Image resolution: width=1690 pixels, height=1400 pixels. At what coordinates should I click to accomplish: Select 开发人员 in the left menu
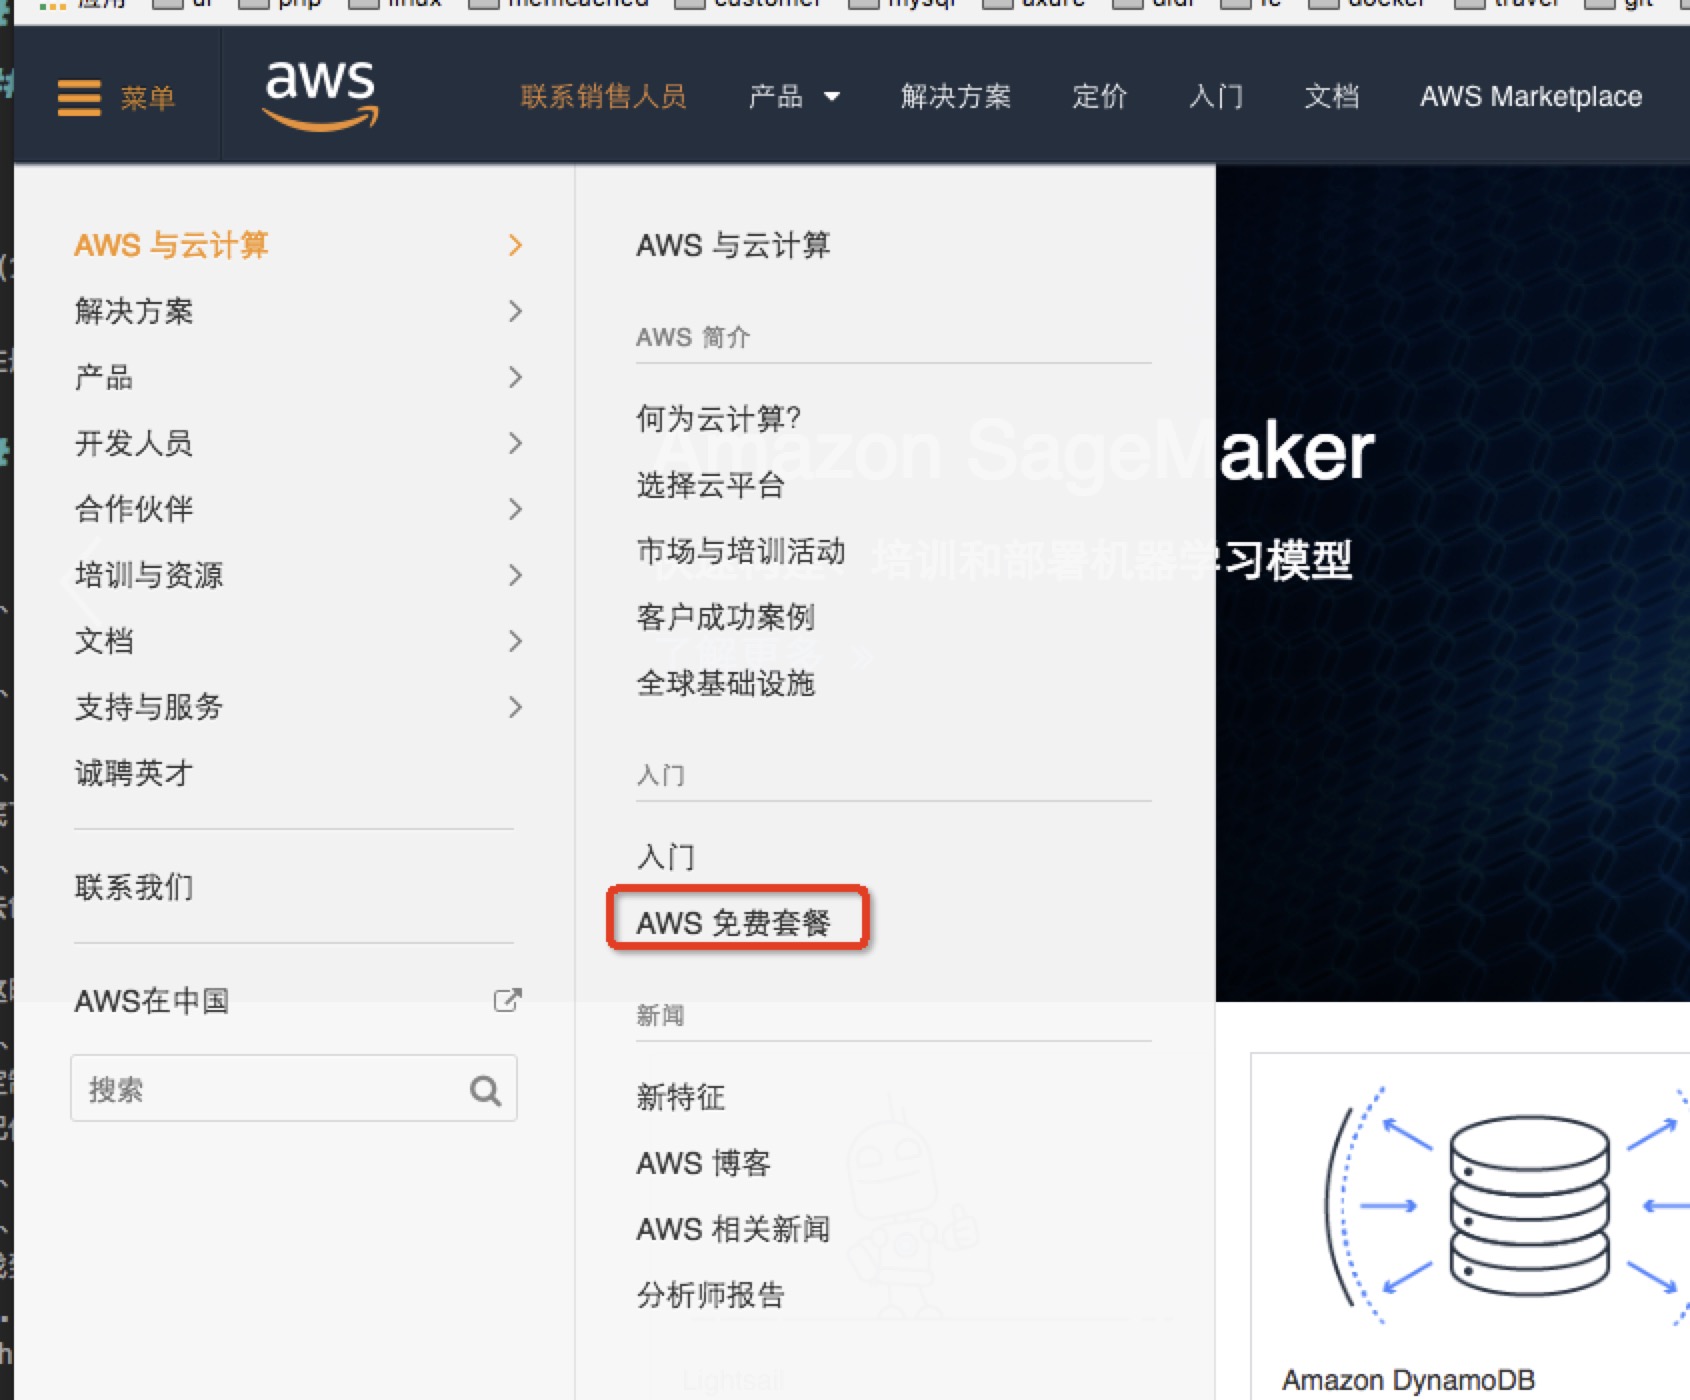point(133,443)
